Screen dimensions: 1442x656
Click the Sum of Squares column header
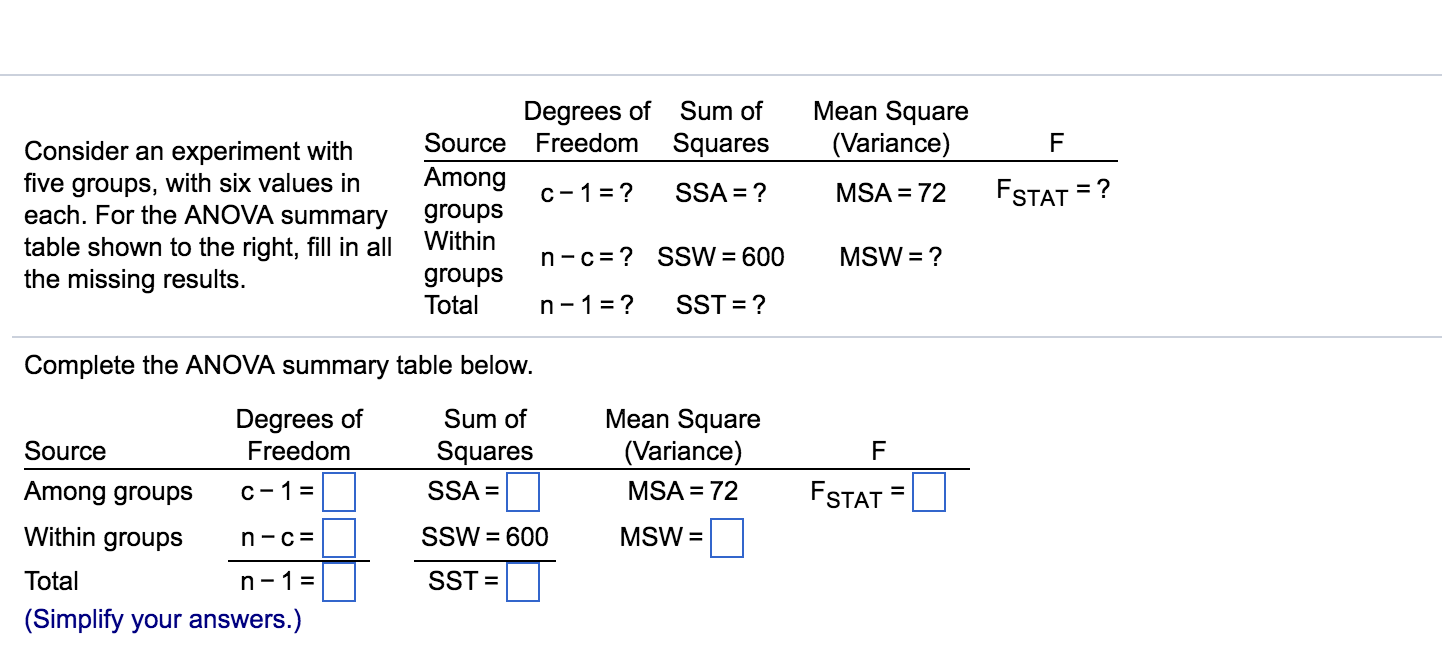[x=485, y=434]
